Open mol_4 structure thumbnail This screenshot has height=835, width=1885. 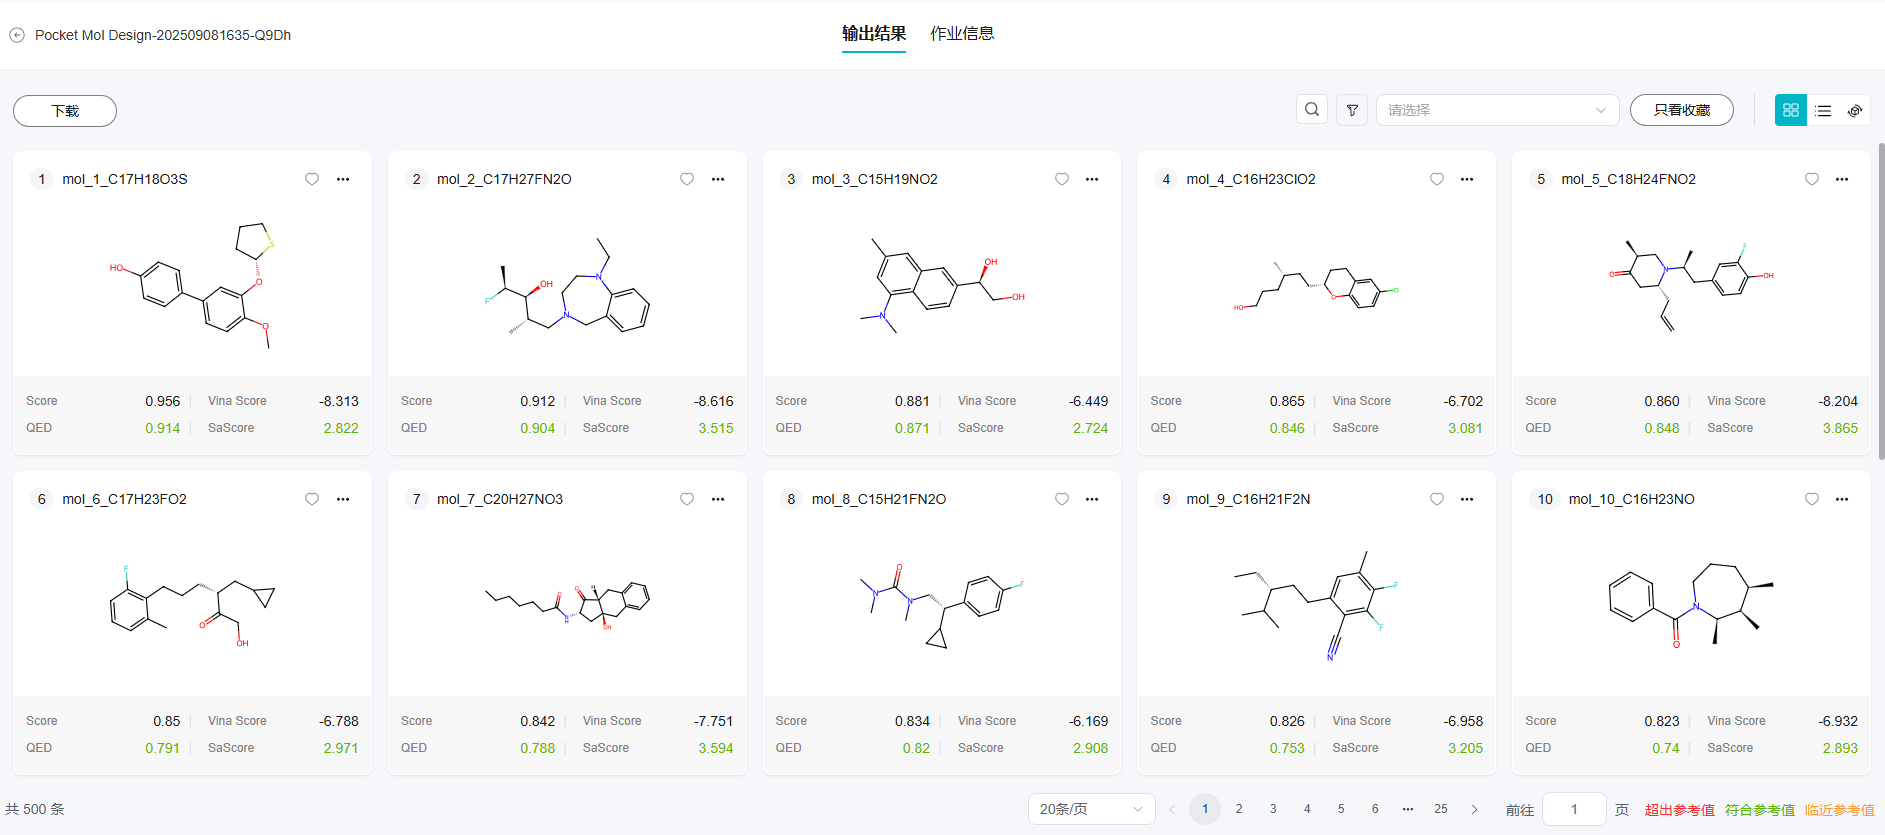tap(1316, 288)
